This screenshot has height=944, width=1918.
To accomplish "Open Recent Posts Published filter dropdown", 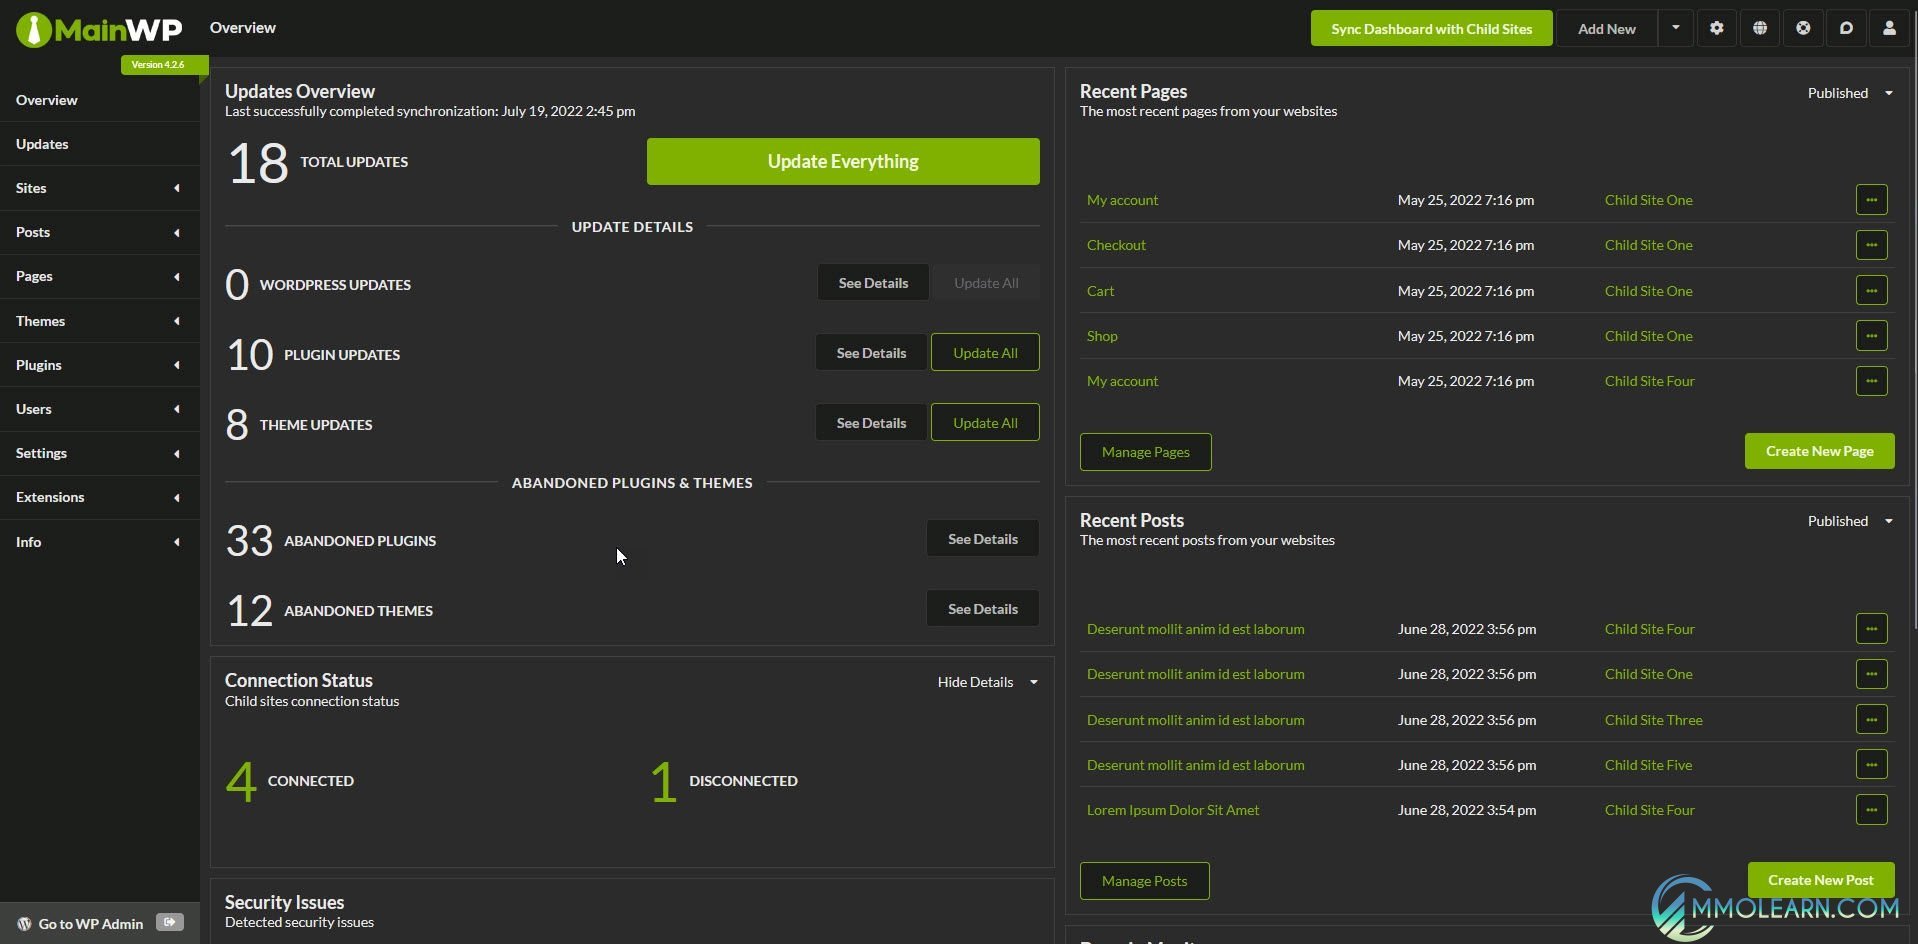I will [1850, 521].
